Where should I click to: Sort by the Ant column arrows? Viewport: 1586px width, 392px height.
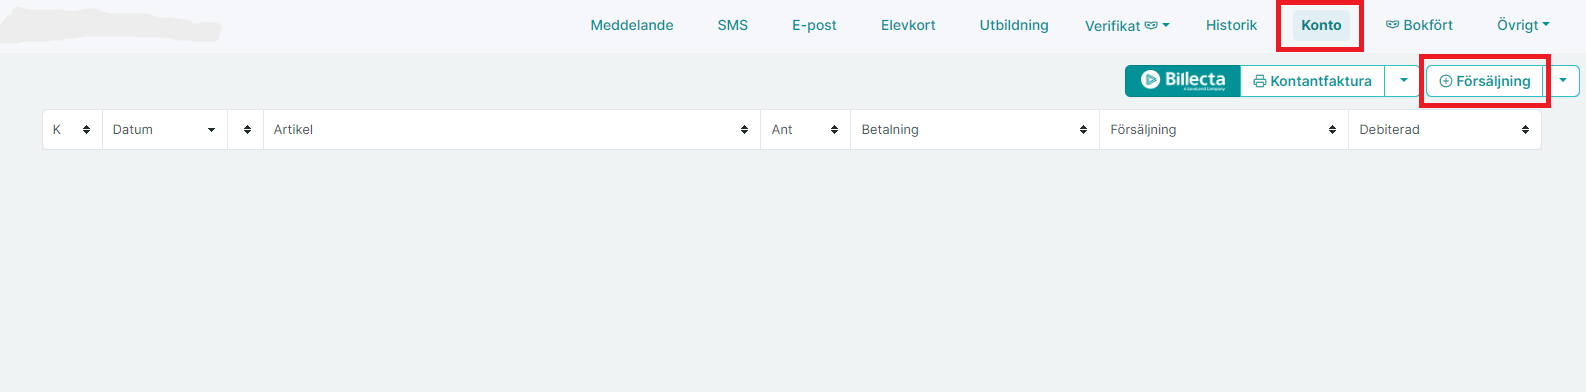point(834,130)
